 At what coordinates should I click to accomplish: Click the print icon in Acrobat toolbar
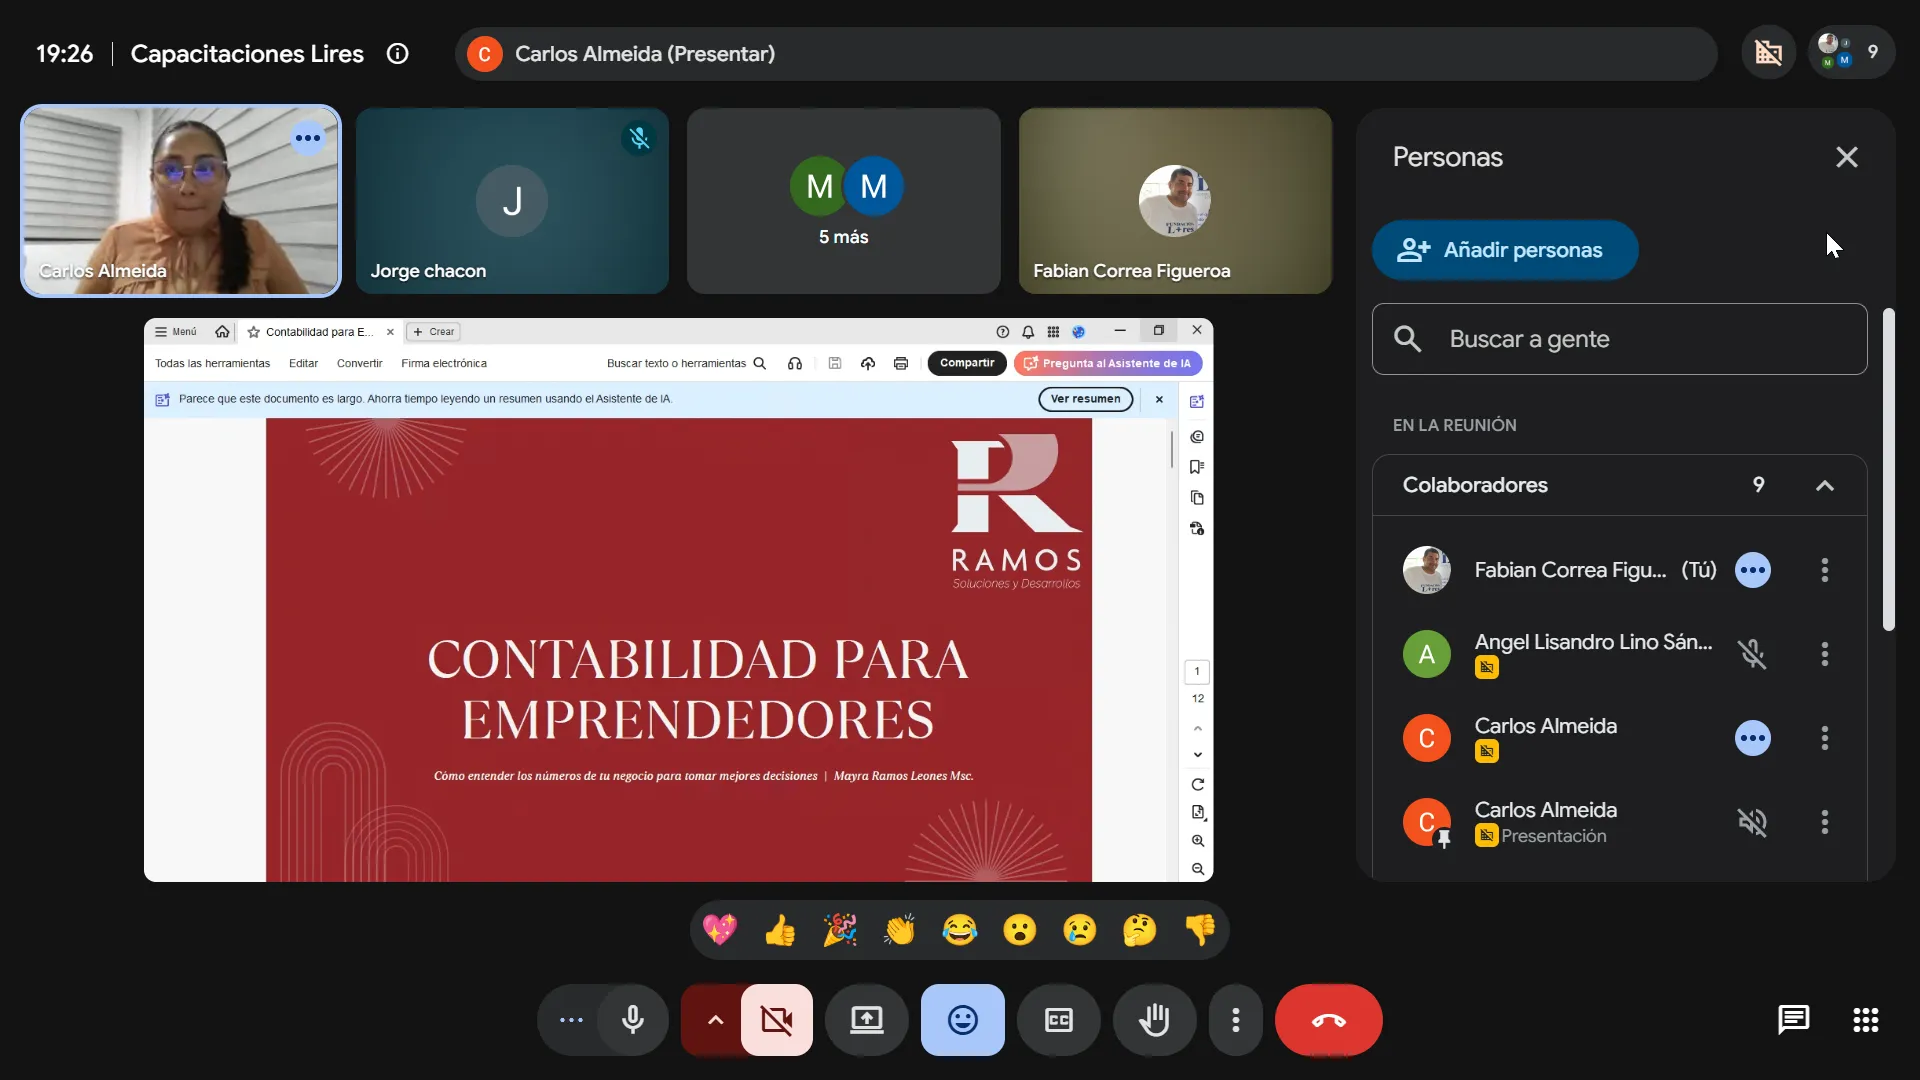[901, 364]
